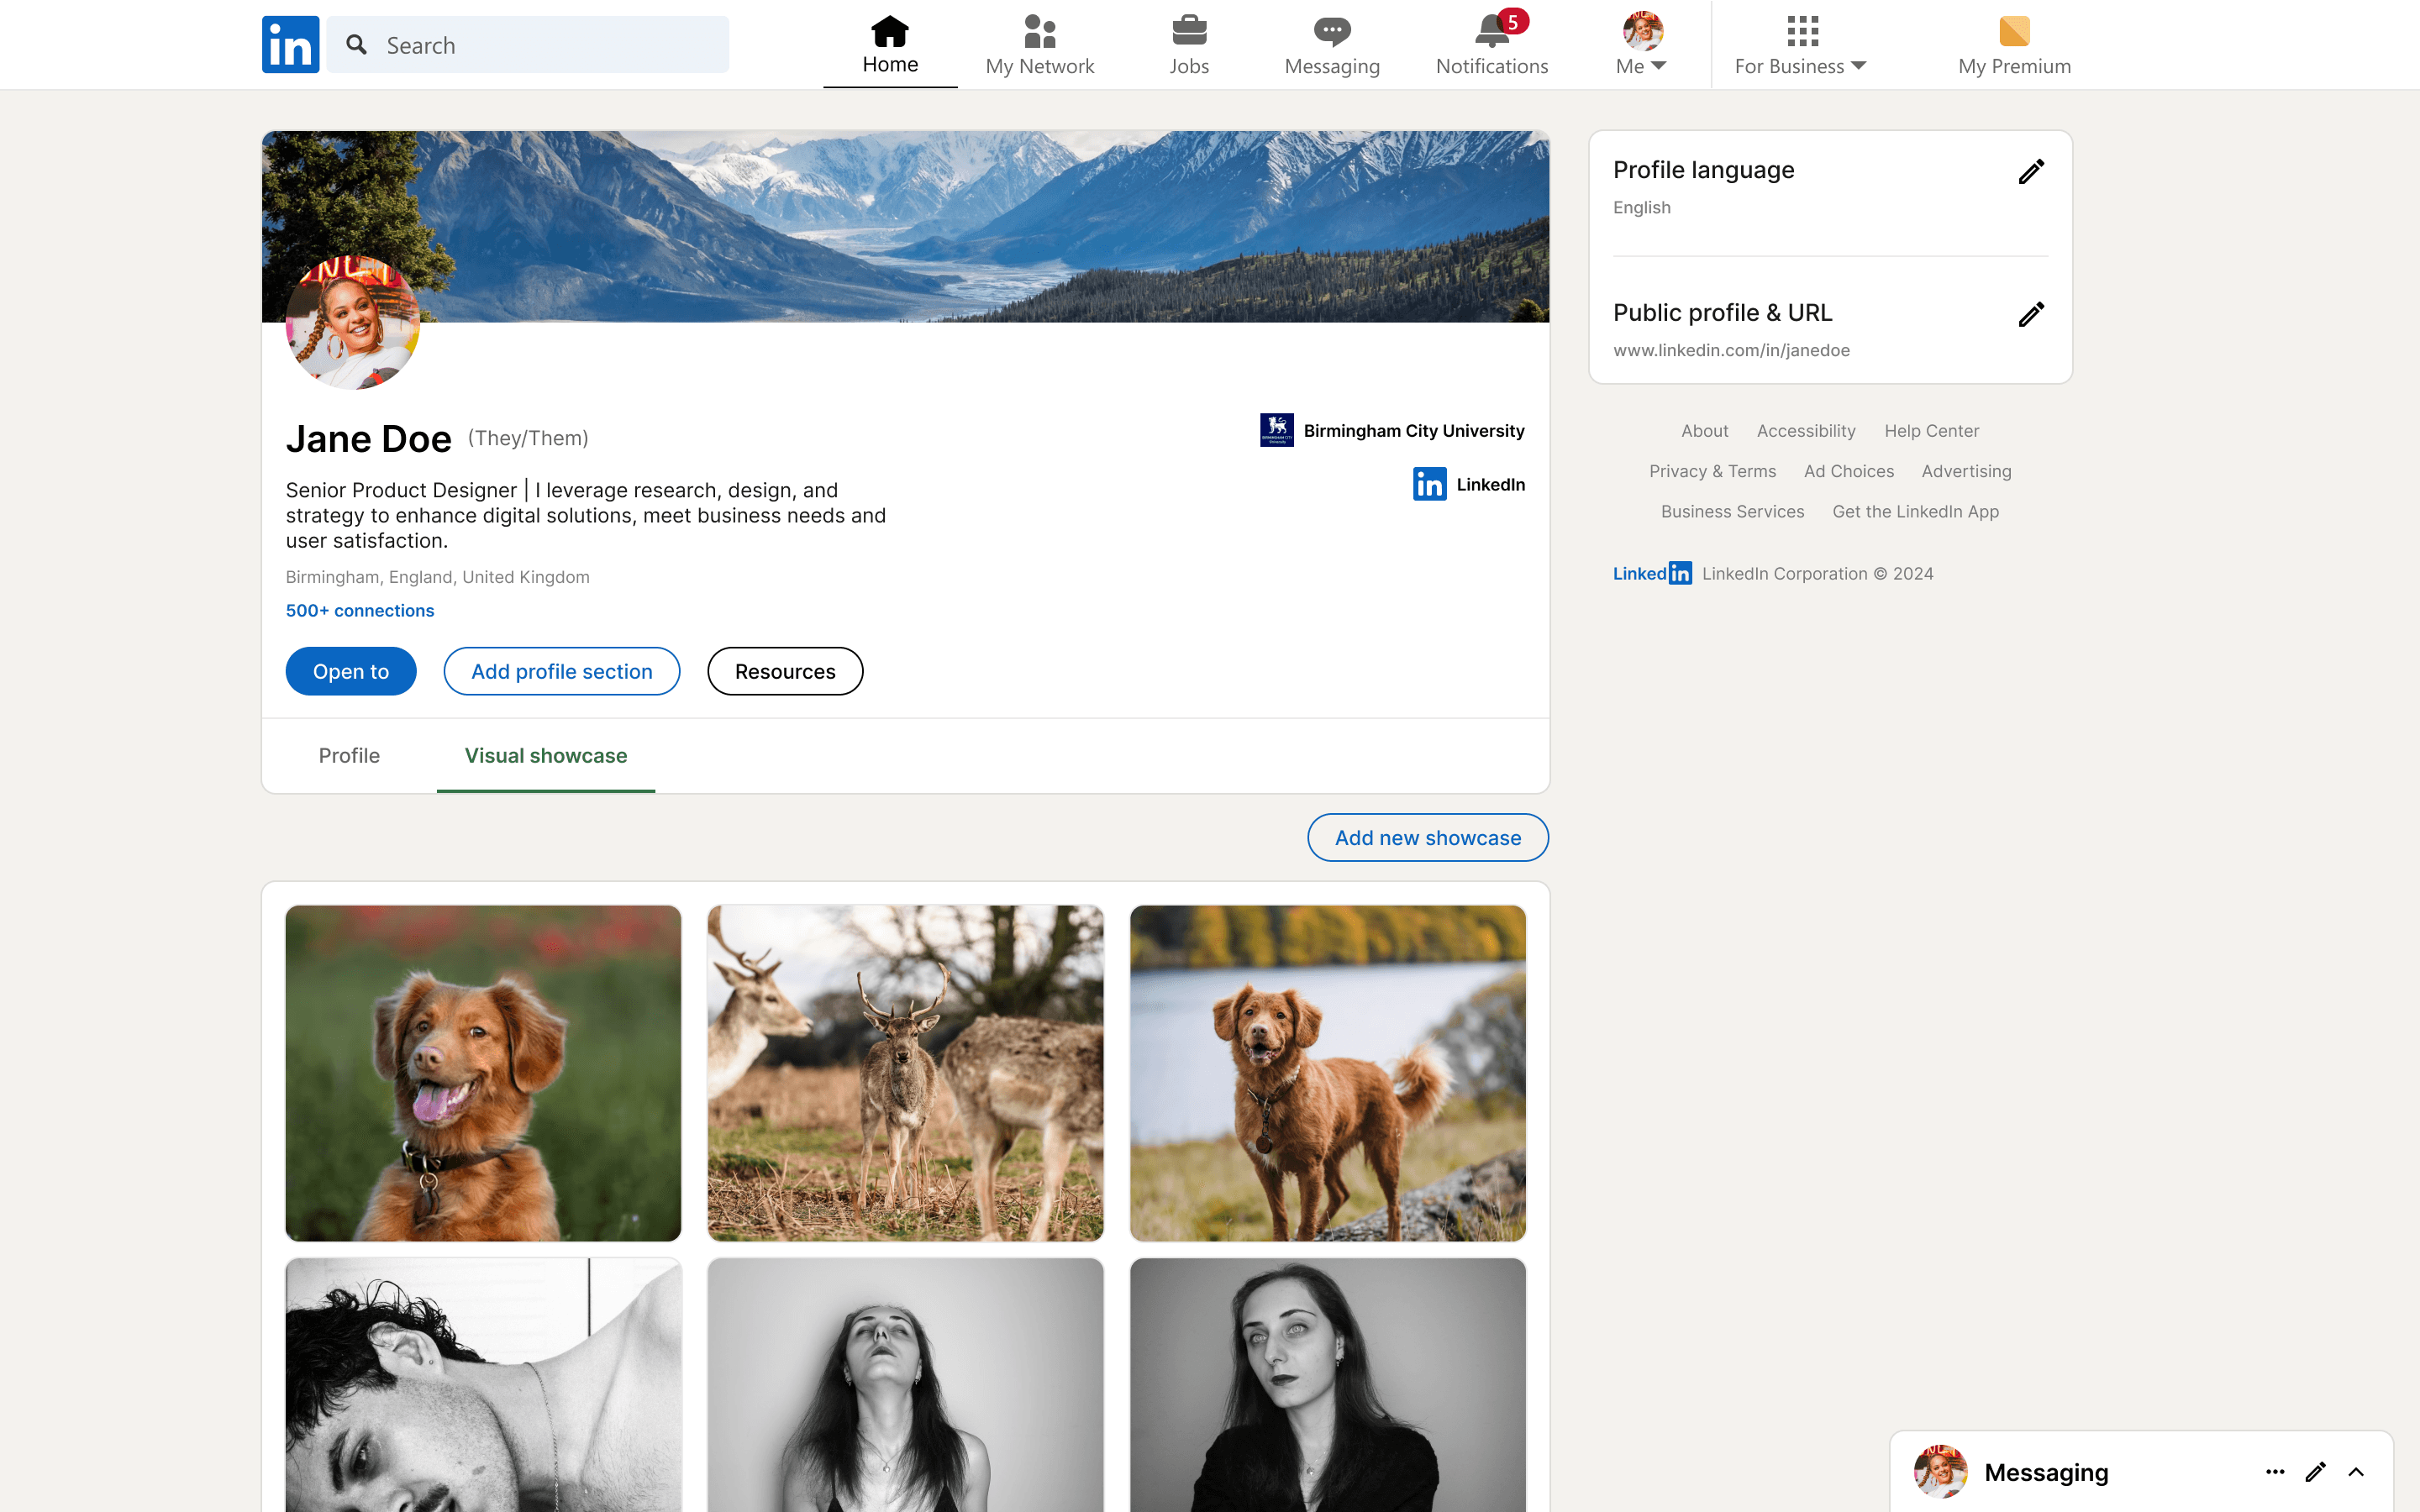The height and width of the screenshot is (1512, 2420).
Task: View the 500+ connections list
Action: coord(360,610)
